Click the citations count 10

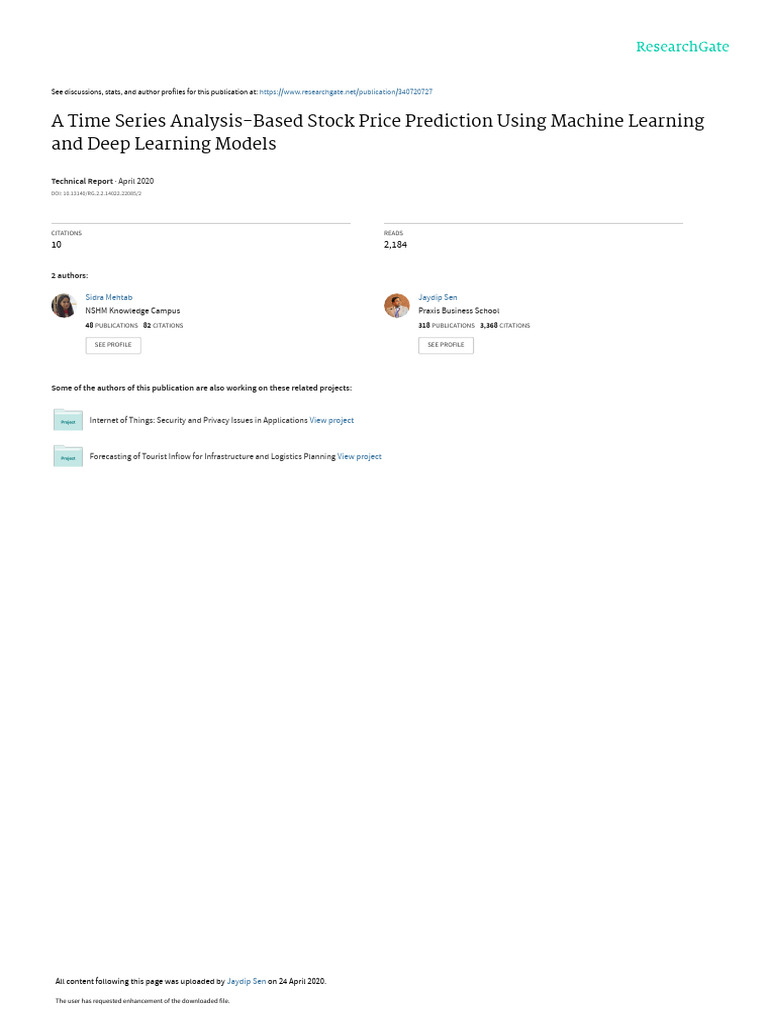pos(56,244)
